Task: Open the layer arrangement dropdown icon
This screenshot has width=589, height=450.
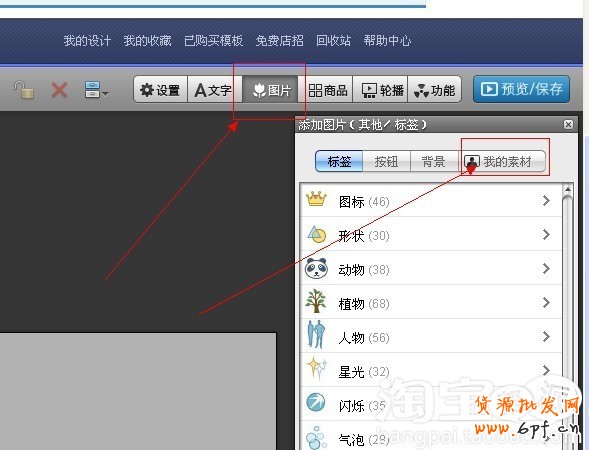Action: tap(97, 90)
